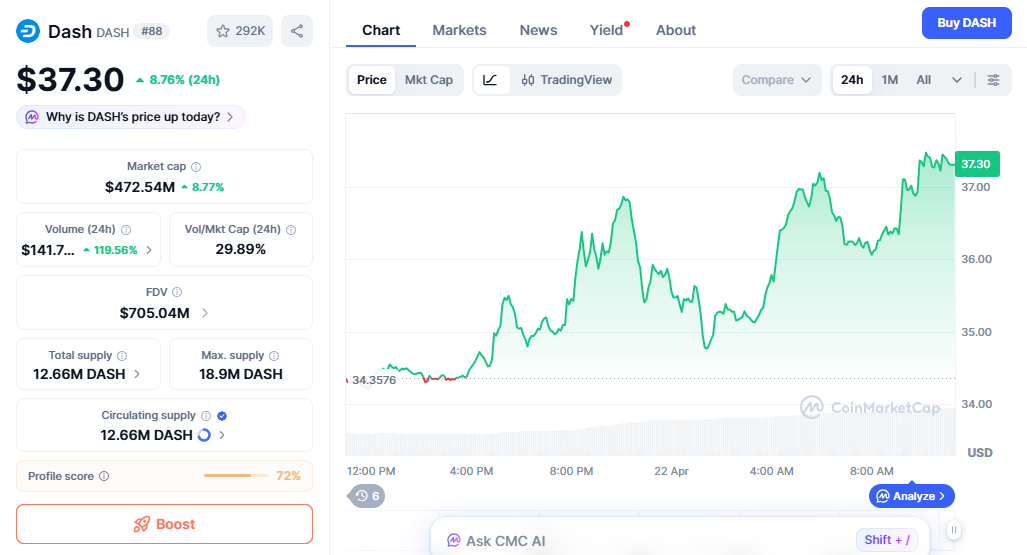Click the Volume (24h) info icon
Image resolution: width=1027 pixels, height=555 pixels.
click(126, 230)
